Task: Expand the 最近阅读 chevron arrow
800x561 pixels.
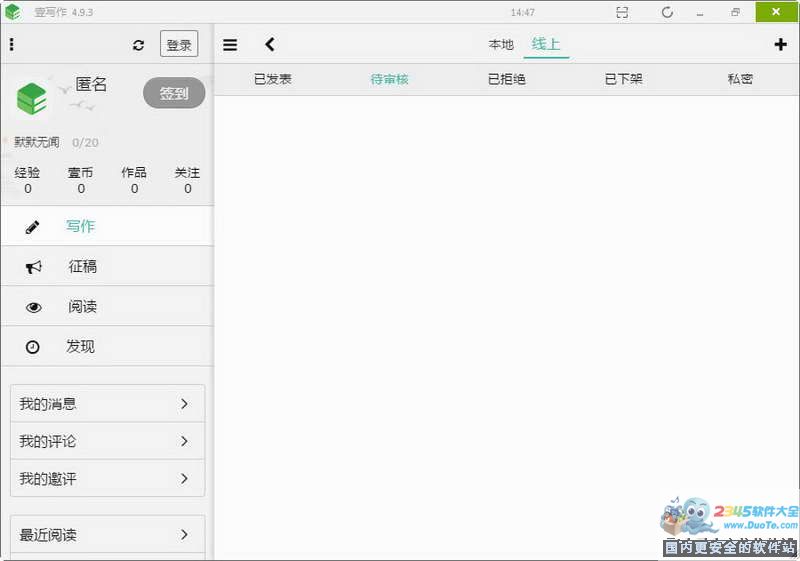Action: tap(184, 534)
